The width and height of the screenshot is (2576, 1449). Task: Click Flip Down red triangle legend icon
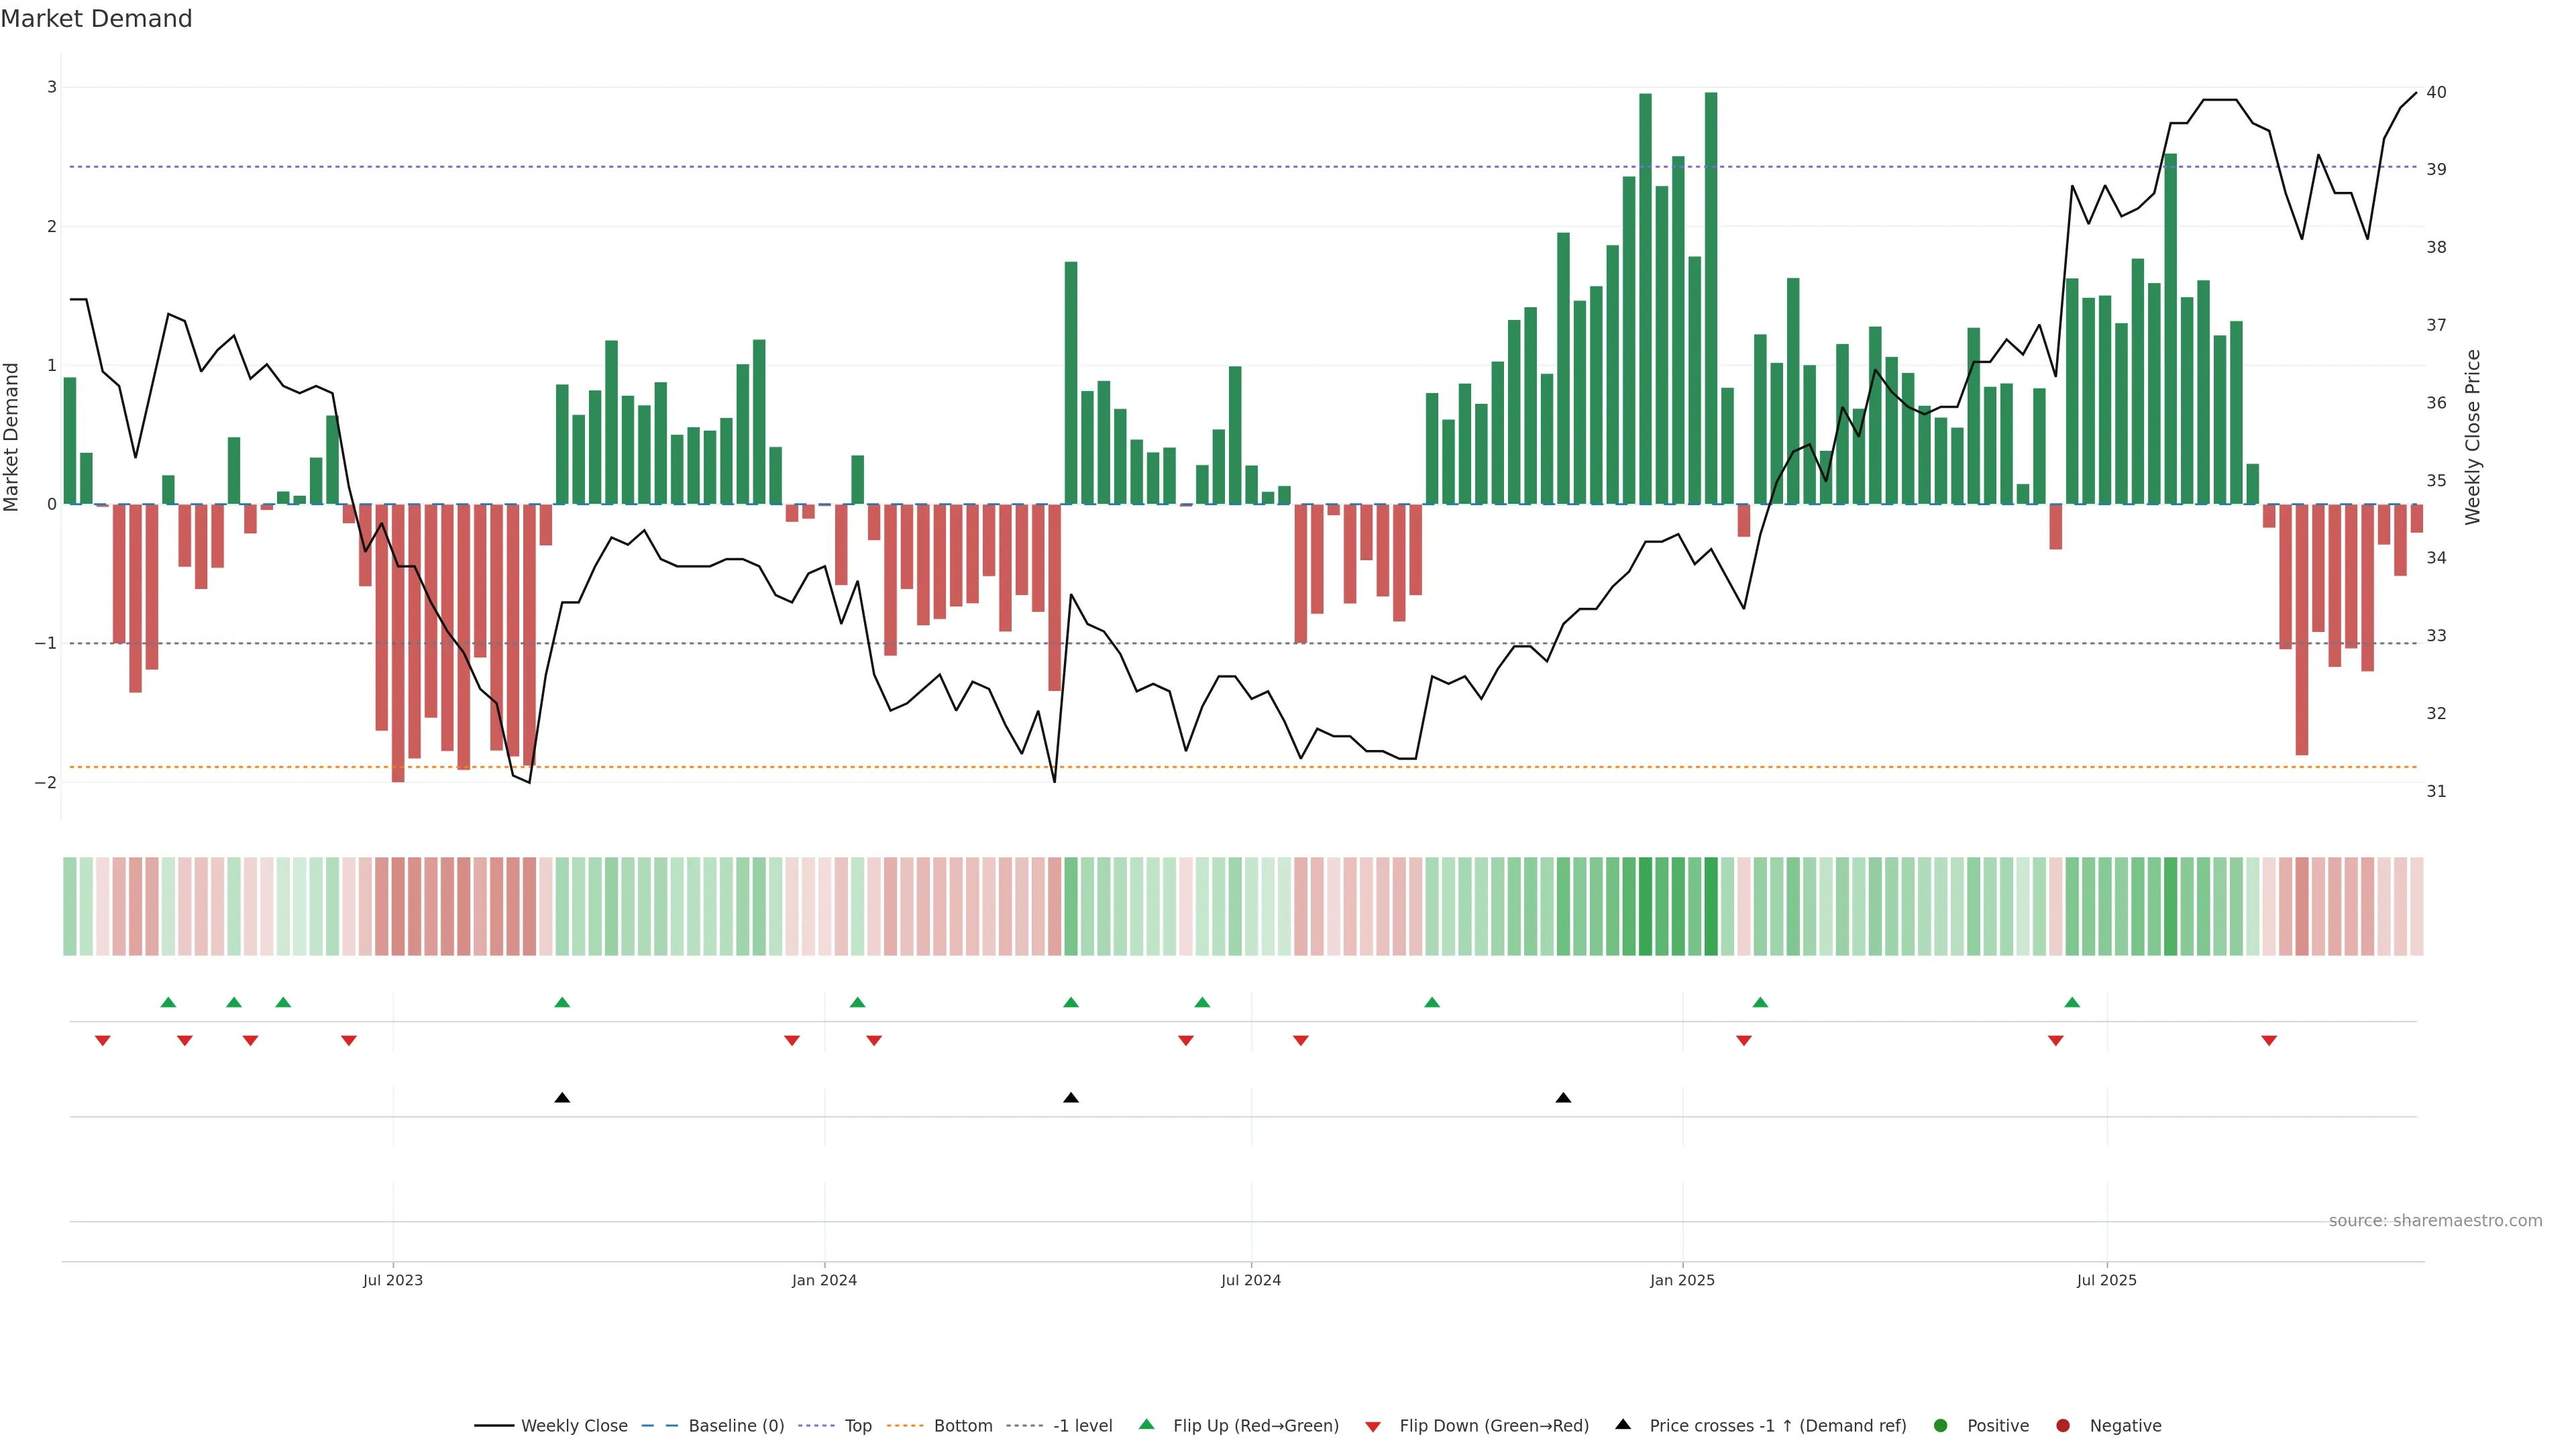[1373, 1427]
